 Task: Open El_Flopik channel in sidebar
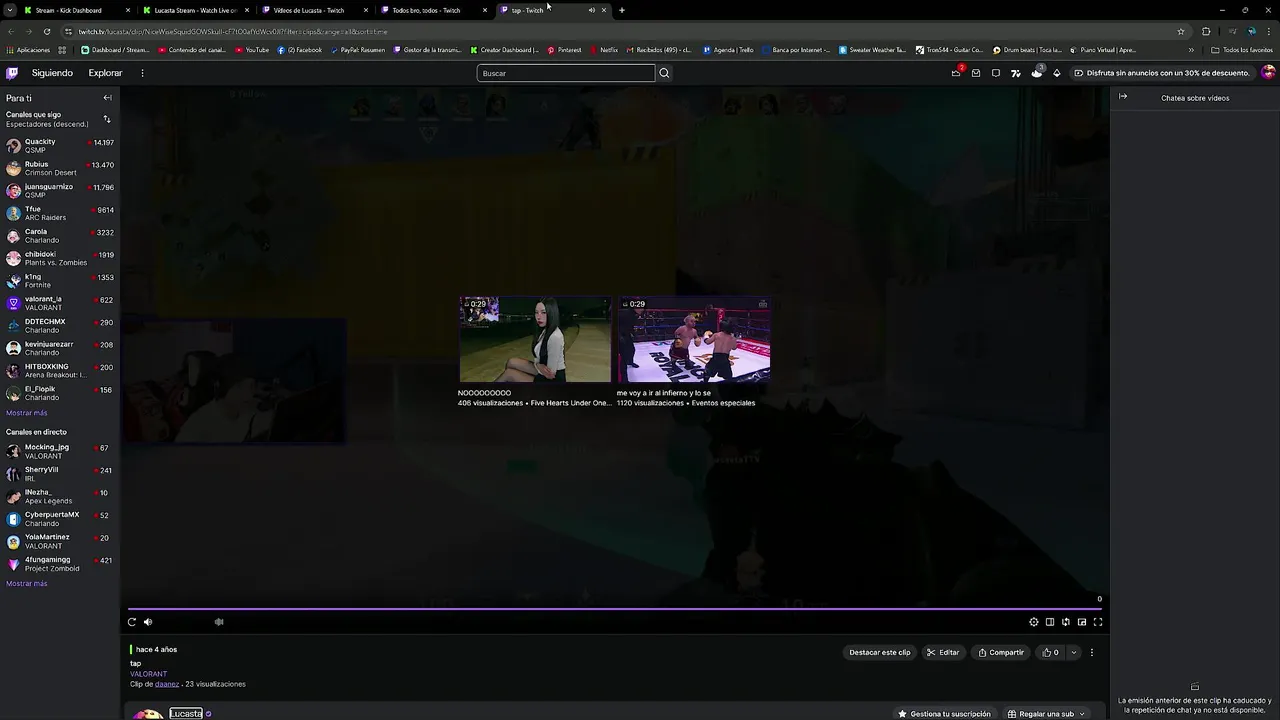click(60, 393)
